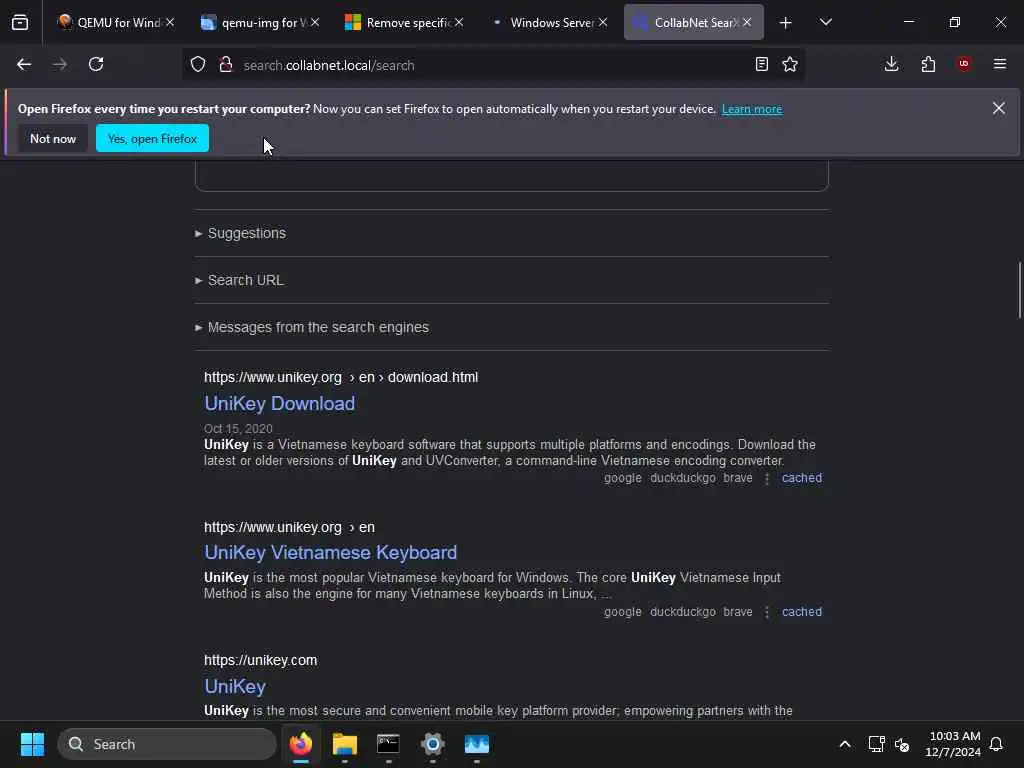Close the Remove specific tab
Screen dimensions: 1024x768
459,23
